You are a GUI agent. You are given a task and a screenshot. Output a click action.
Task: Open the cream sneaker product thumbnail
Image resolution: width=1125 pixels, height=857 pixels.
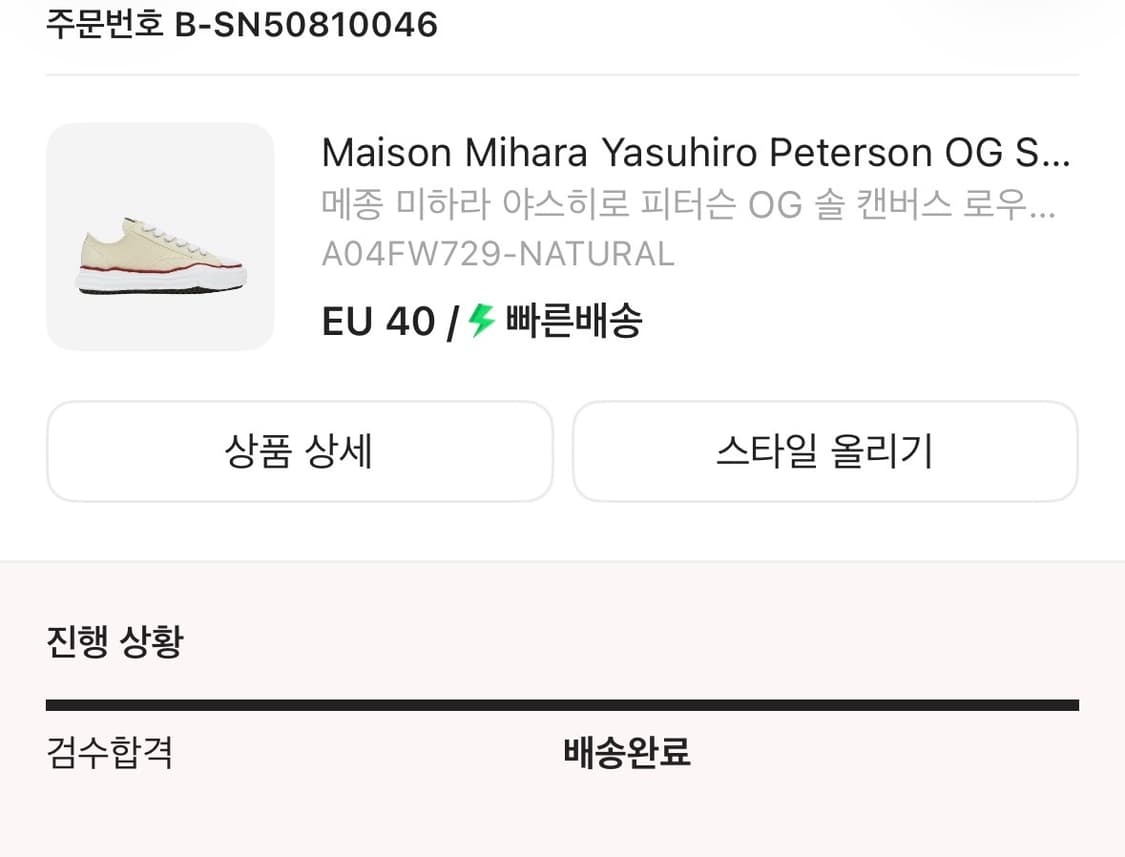pyautogui.click(x=160, y=237)
